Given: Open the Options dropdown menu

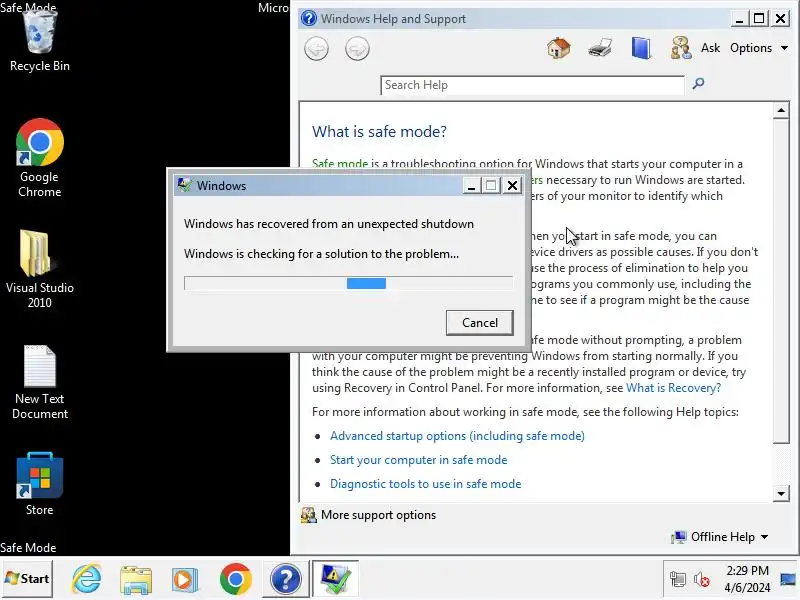Looking at the screenshot, I should [x=759, y=48].
